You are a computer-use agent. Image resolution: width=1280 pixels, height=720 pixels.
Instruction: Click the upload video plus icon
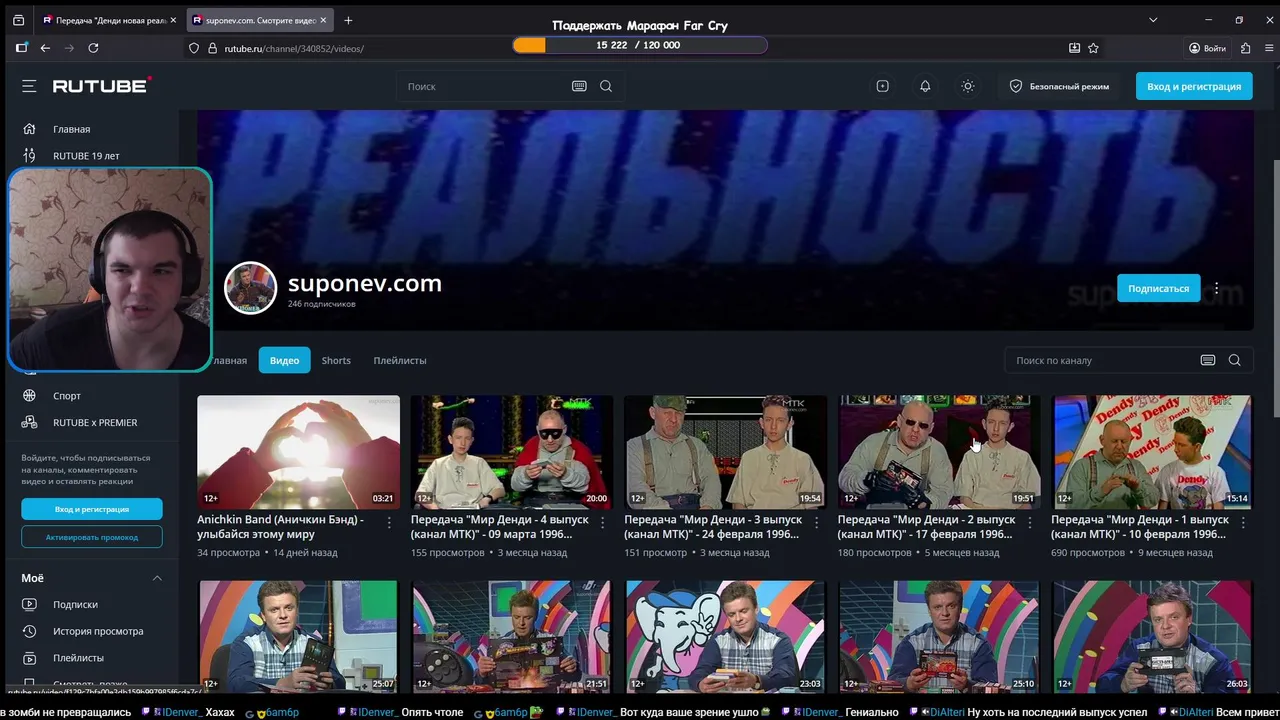click(x=882, y=86)
